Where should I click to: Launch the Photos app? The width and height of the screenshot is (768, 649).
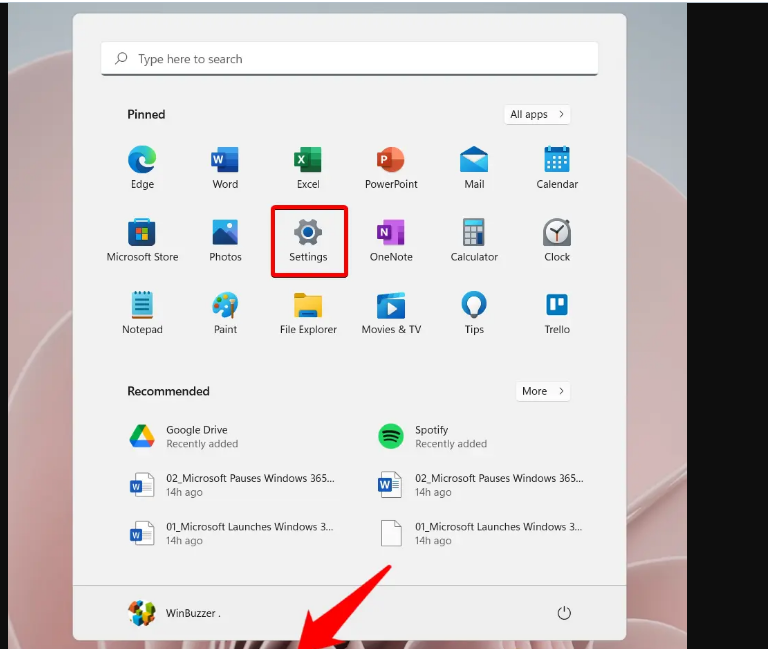click(x=225, y=240)
